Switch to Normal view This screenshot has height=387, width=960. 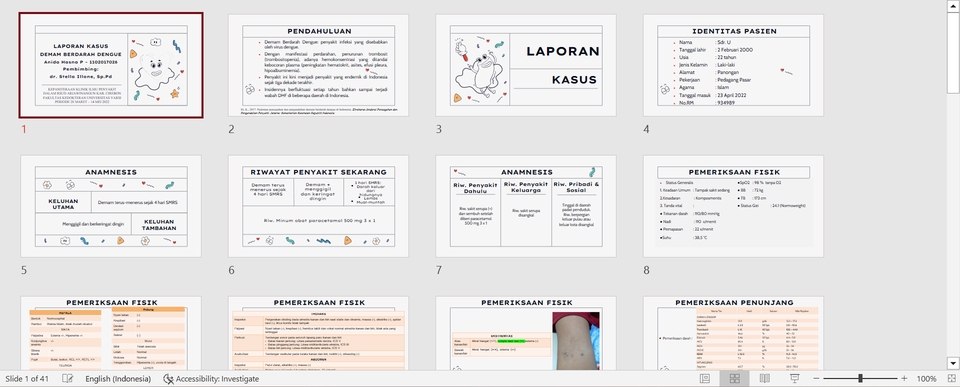tap(705, 379)
